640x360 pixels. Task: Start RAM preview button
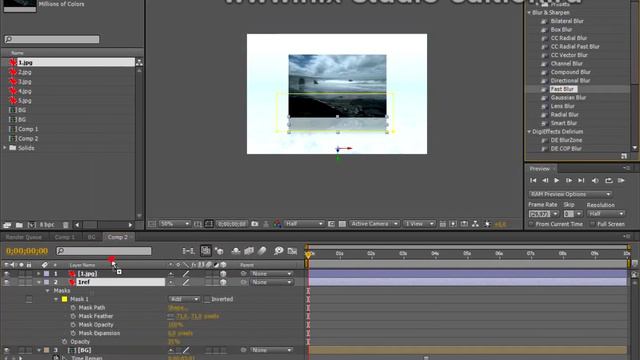coord(621,180)
